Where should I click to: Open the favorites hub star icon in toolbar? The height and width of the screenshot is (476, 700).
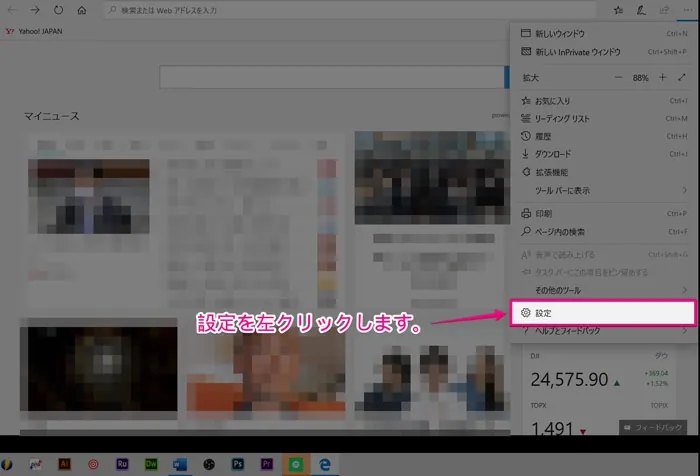(618, 10)
